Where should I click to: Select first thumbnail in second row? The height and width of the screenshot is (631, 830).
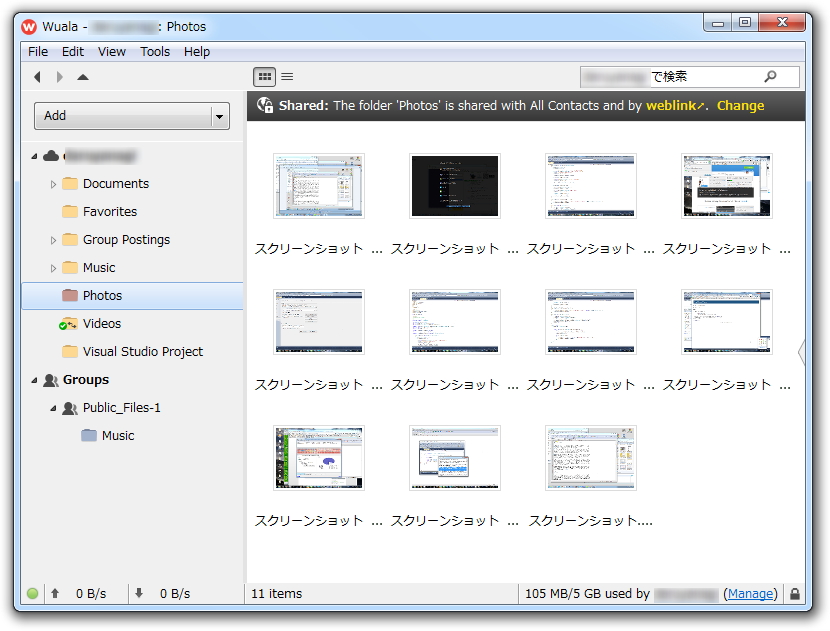click(319, 322)
